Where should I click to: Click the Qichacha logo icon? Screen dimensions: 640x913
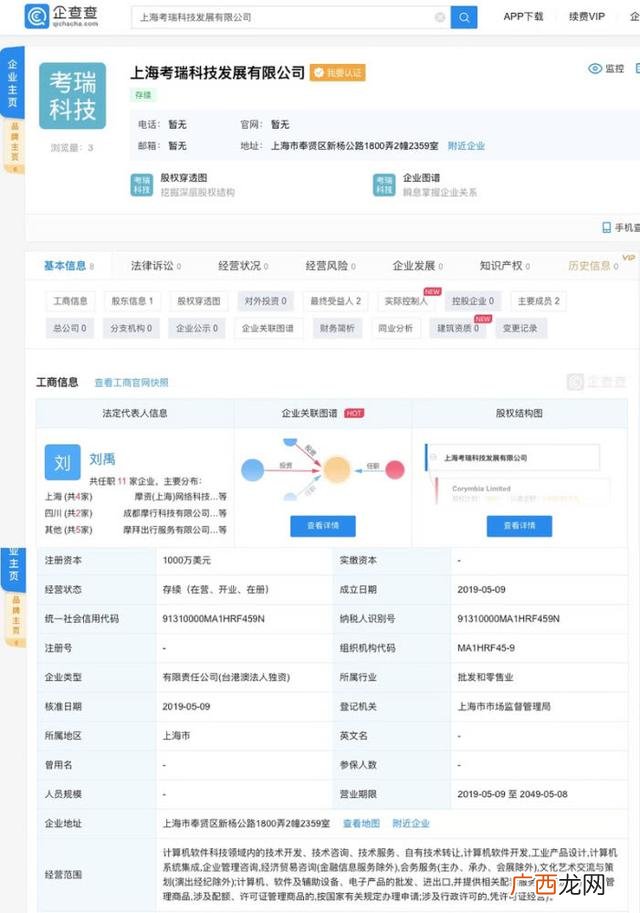tap(36, 16)
